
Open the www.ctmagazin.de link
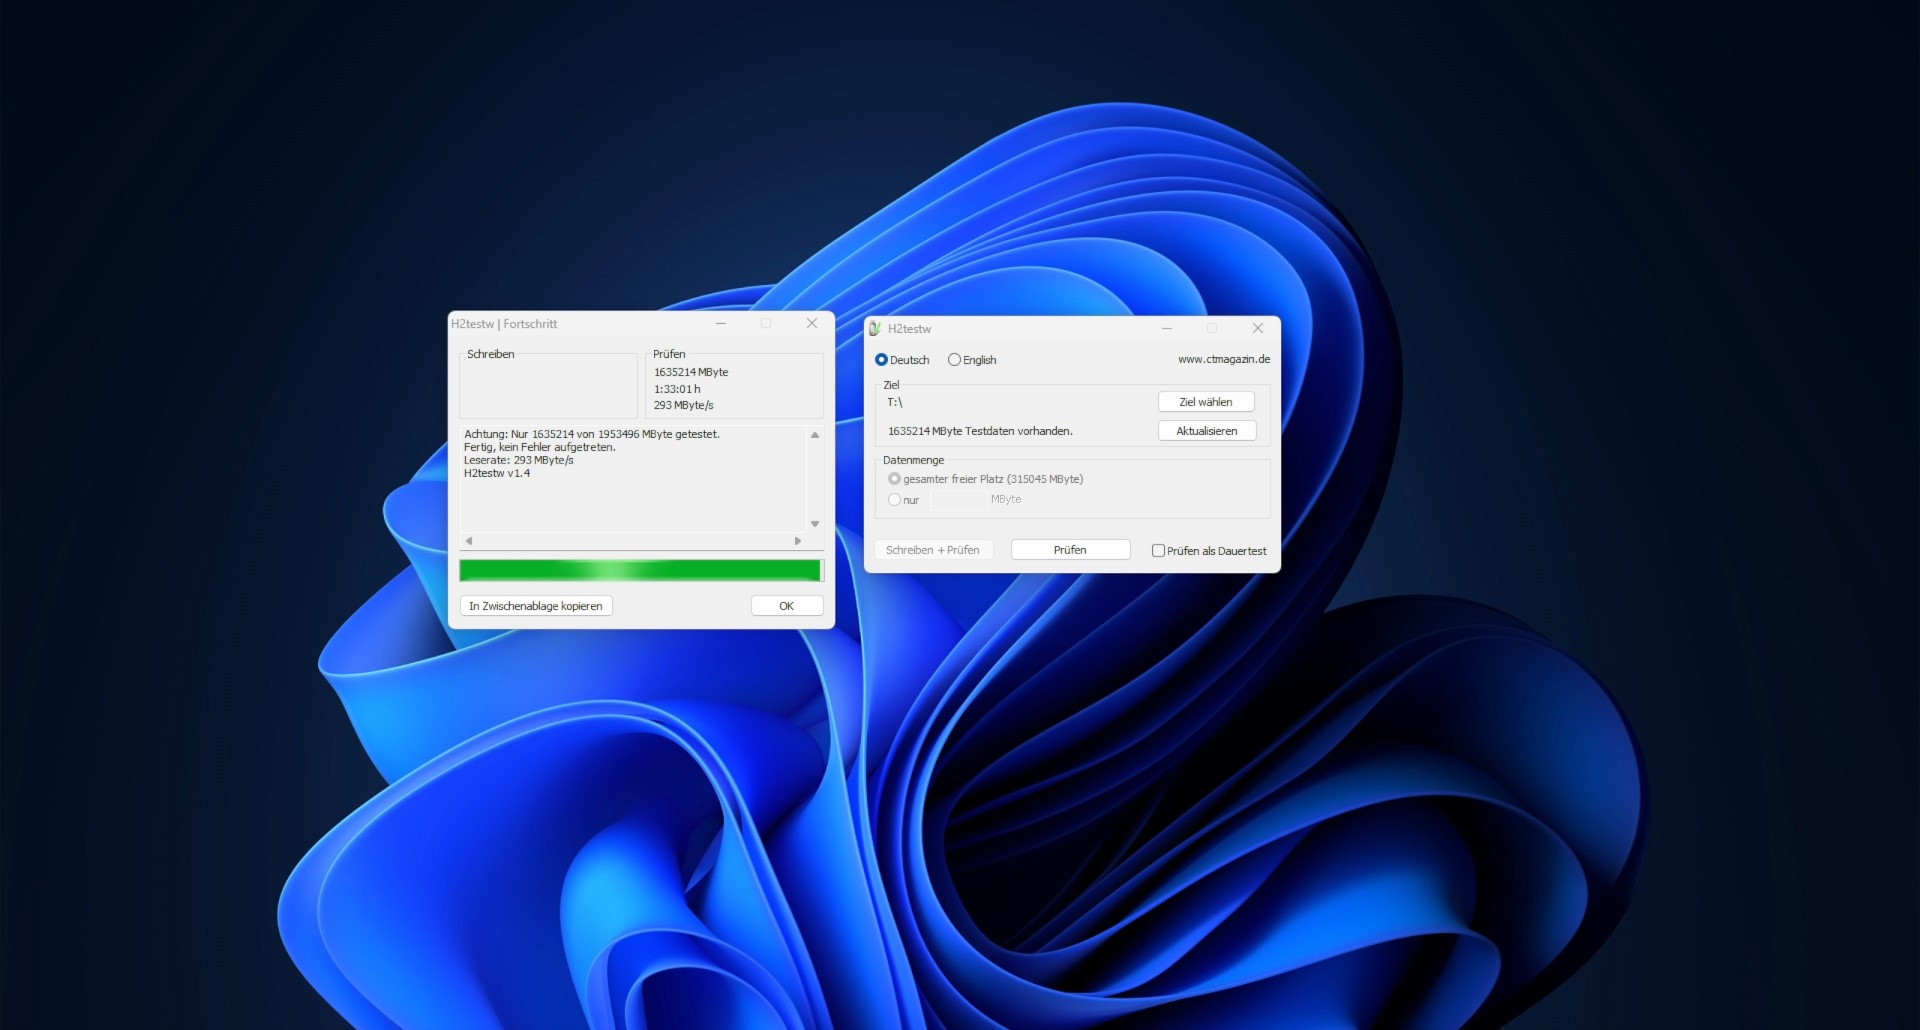(x=1223, y=358)
